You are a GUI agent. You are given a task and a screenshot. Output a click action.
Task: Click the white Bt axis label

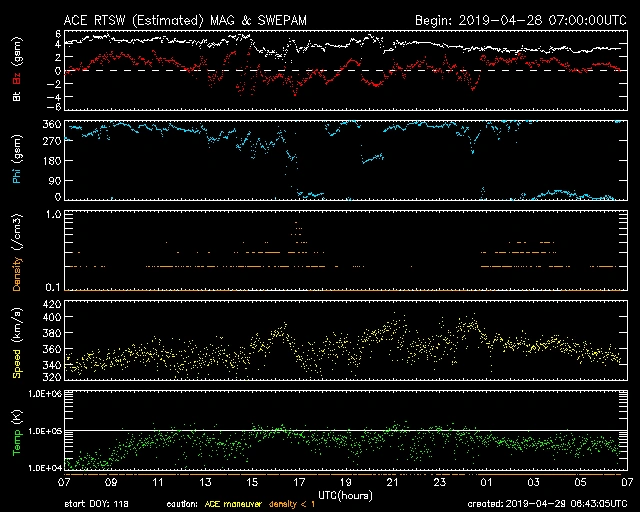pyautogui.click(x=18, y=97)
